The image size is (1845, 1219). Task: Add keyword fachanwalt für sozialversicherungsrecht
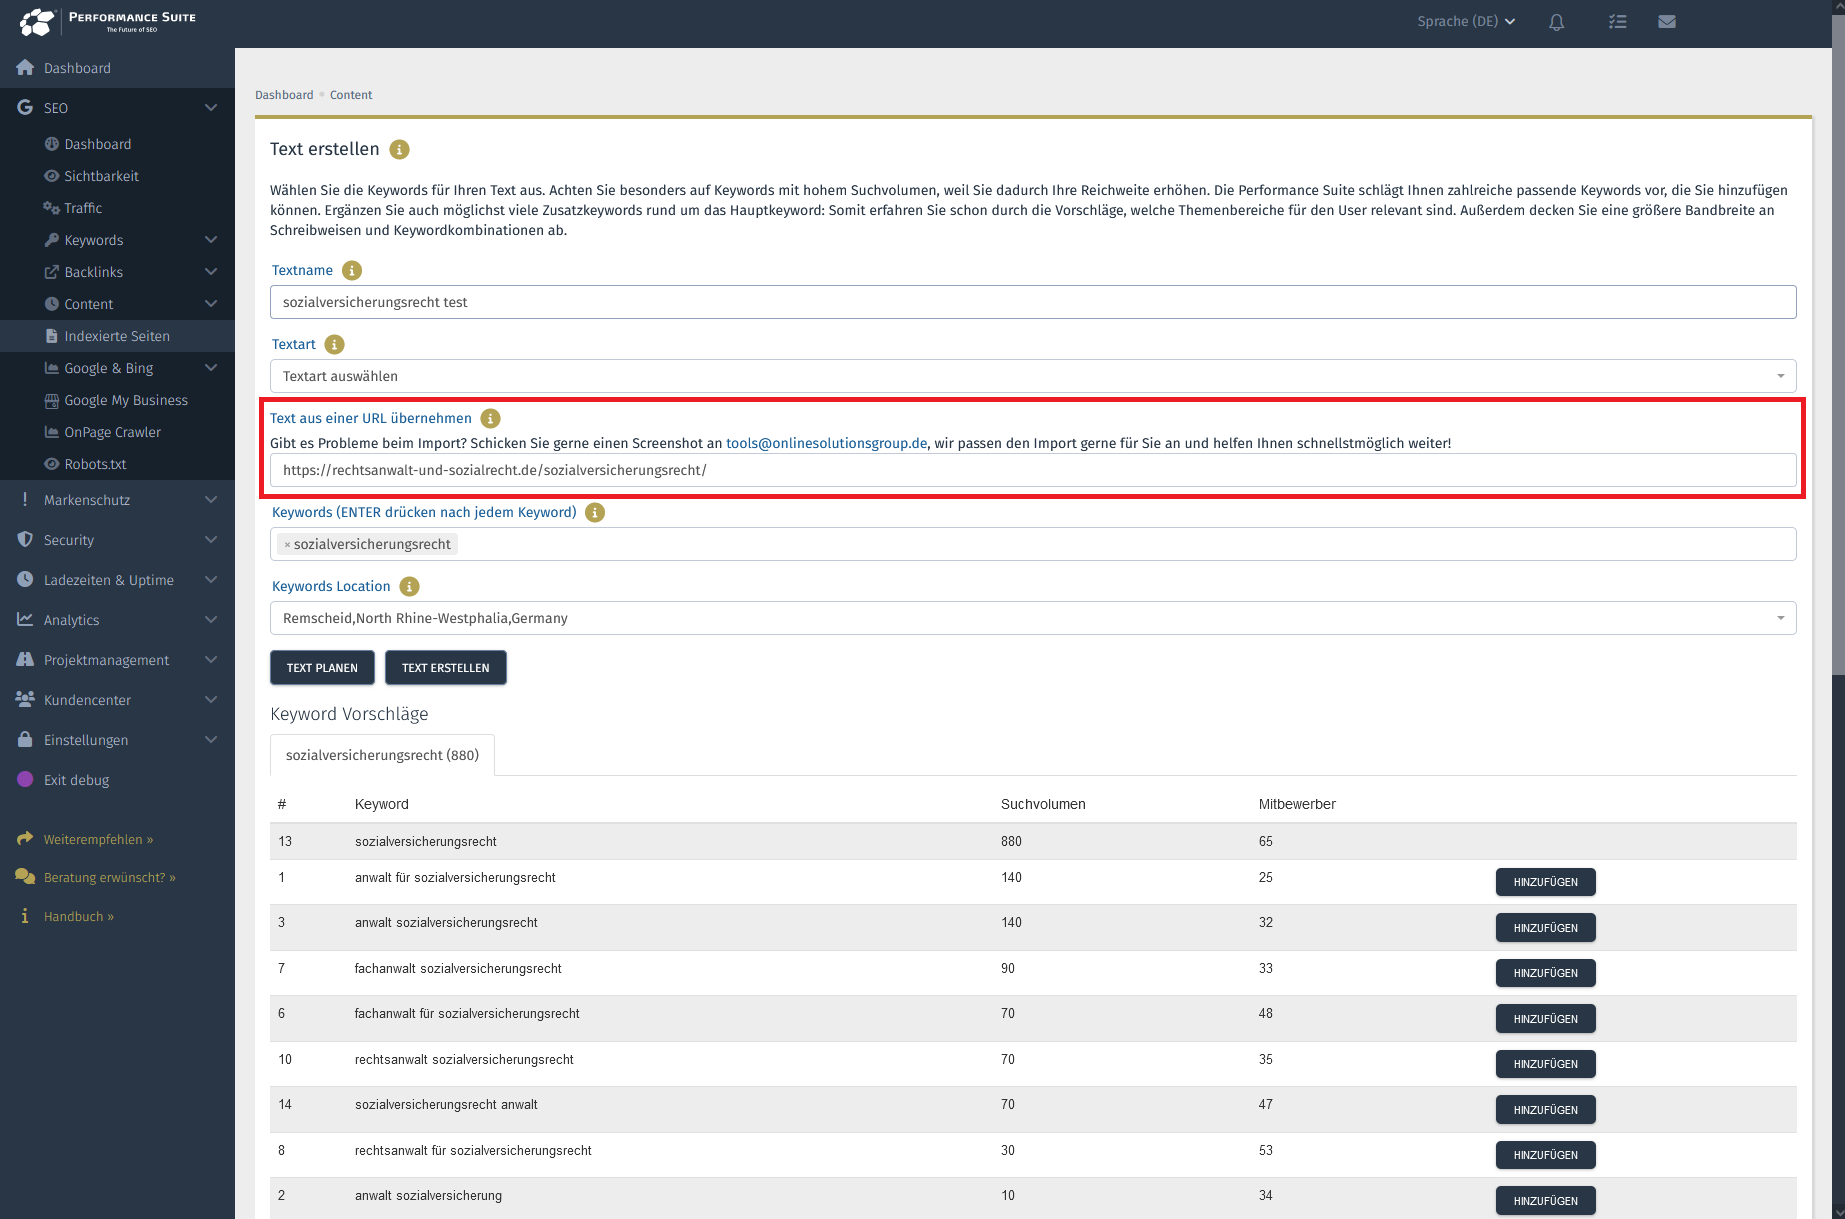1545,1019
